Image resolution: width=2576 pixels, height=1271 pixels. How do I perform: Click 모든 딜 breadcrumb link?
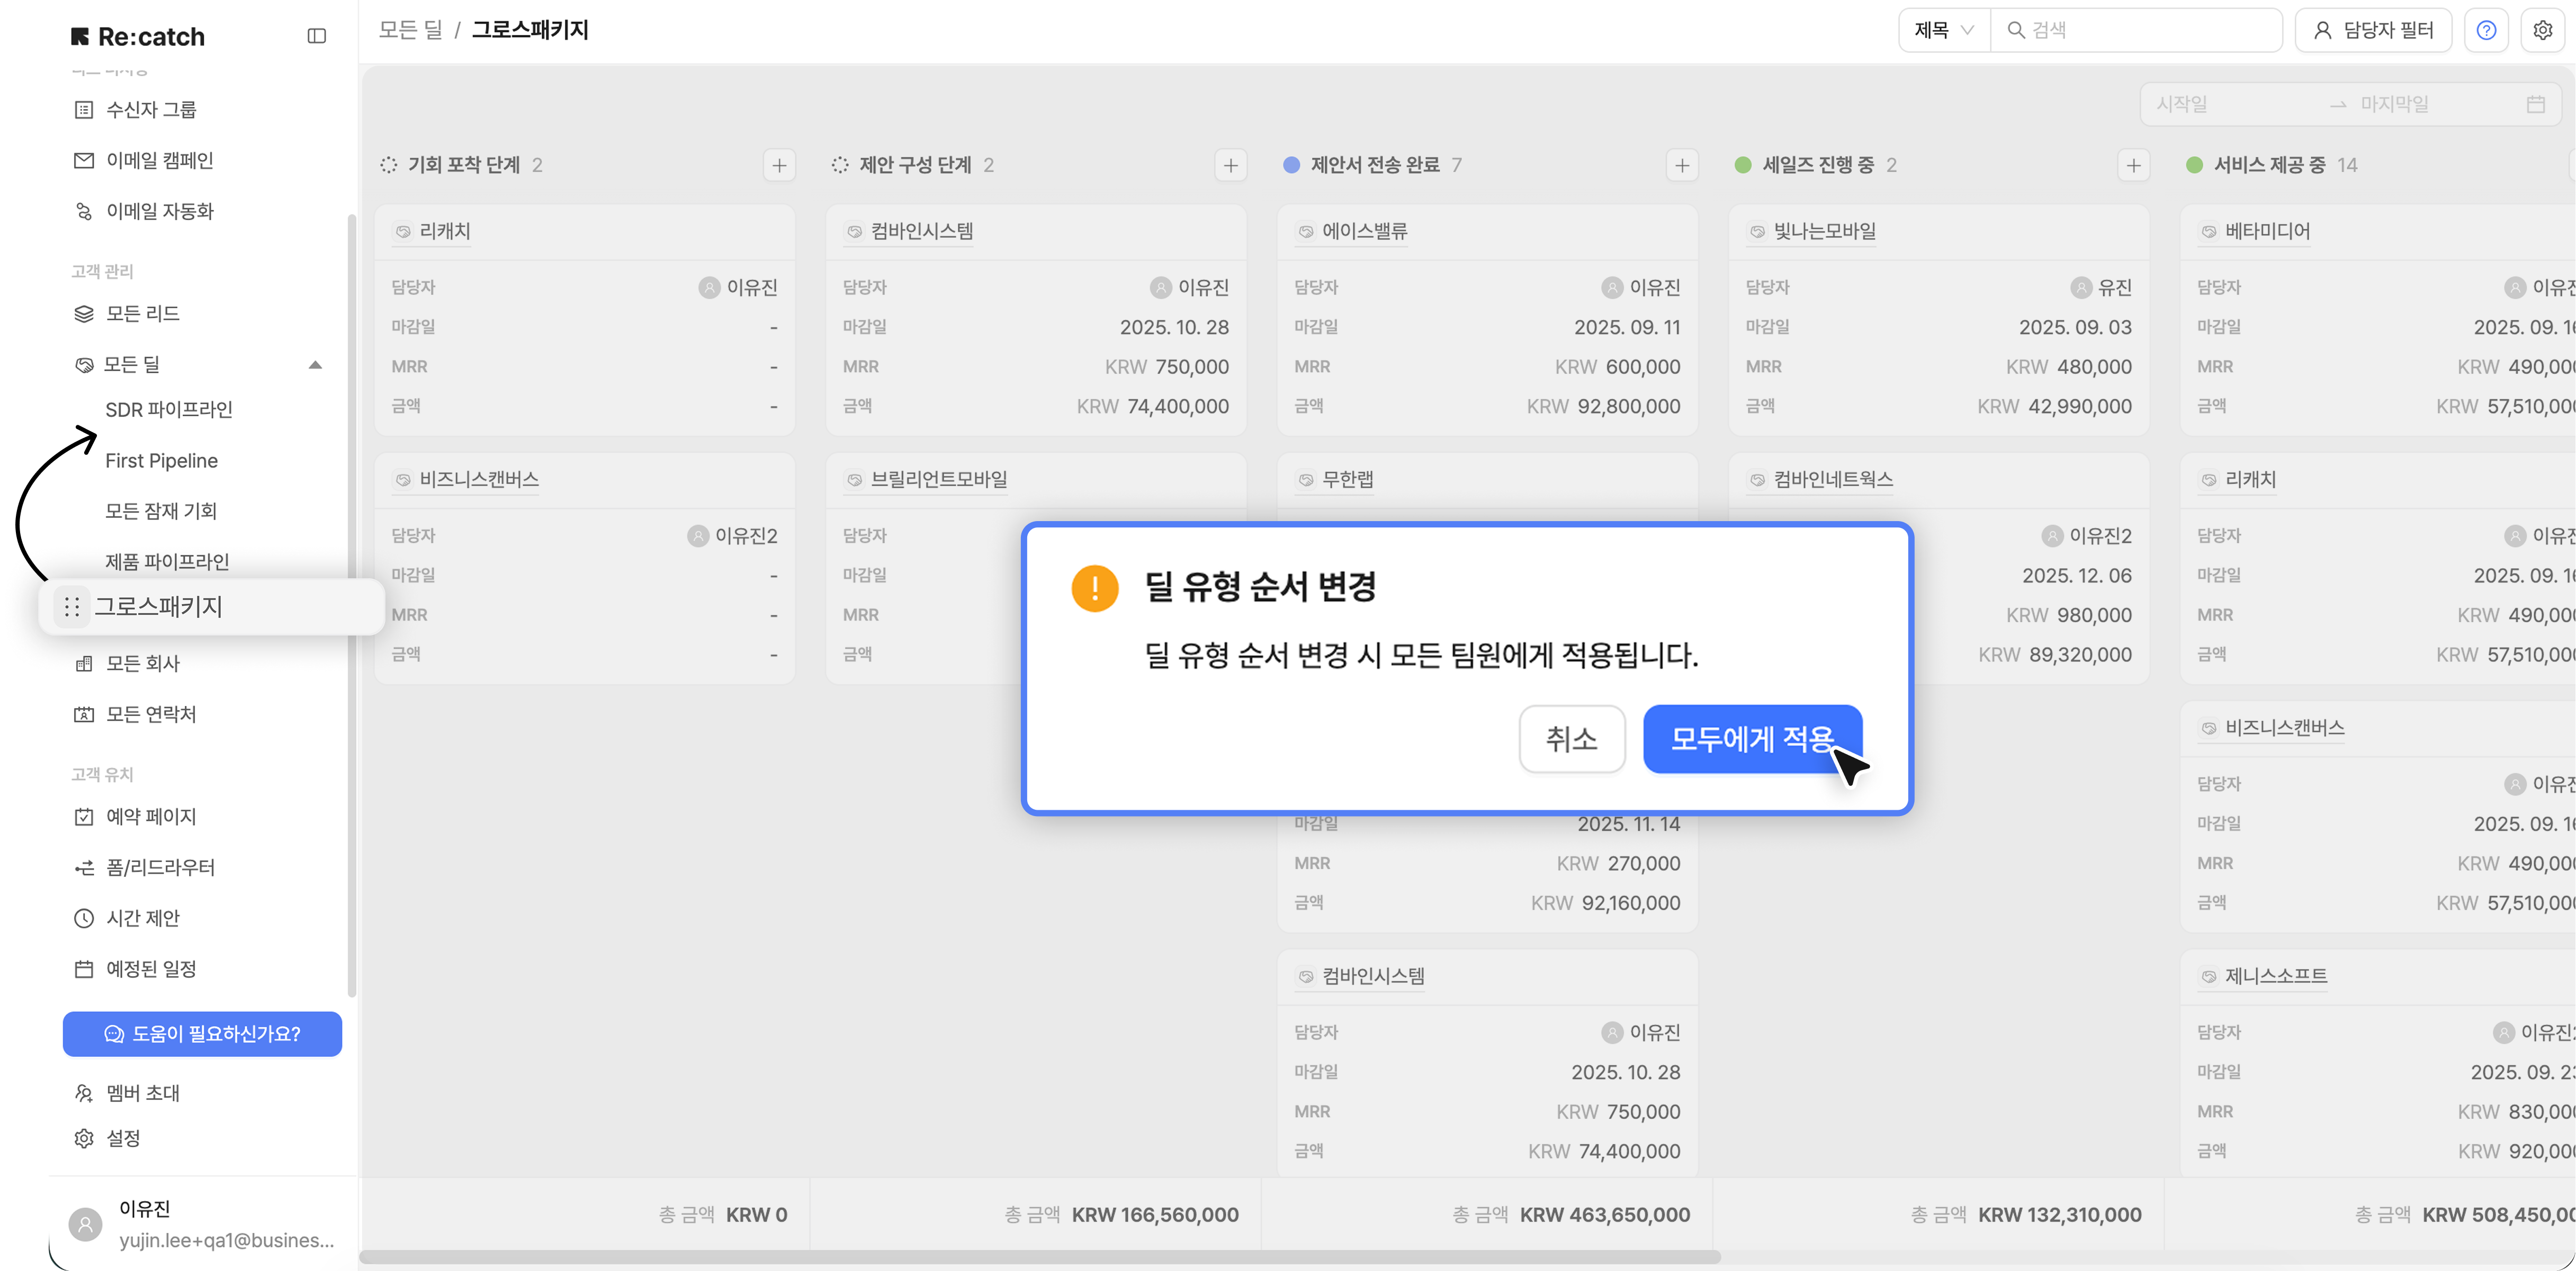[x=410, y=30]
